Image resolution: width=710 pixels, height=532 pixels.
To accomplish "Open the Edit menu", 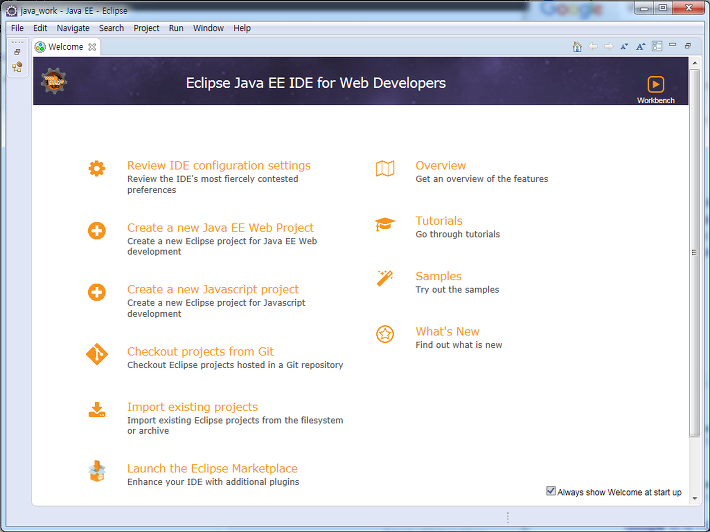I will tap(40, 28).
